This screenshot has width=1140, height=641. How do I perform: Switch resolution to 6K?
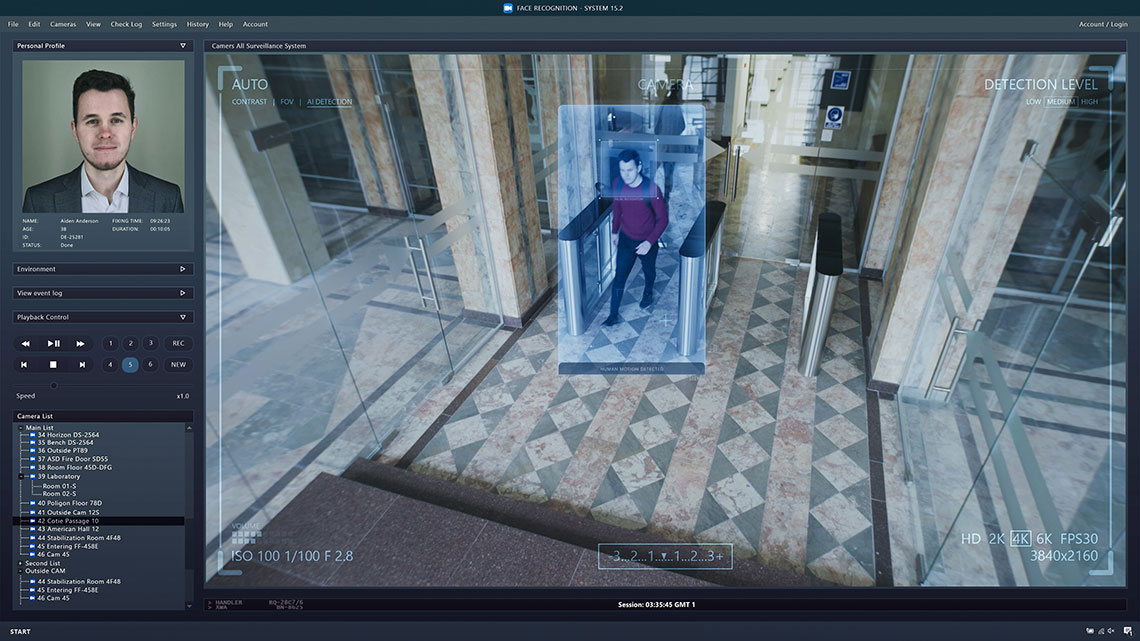pos(1044,539)
